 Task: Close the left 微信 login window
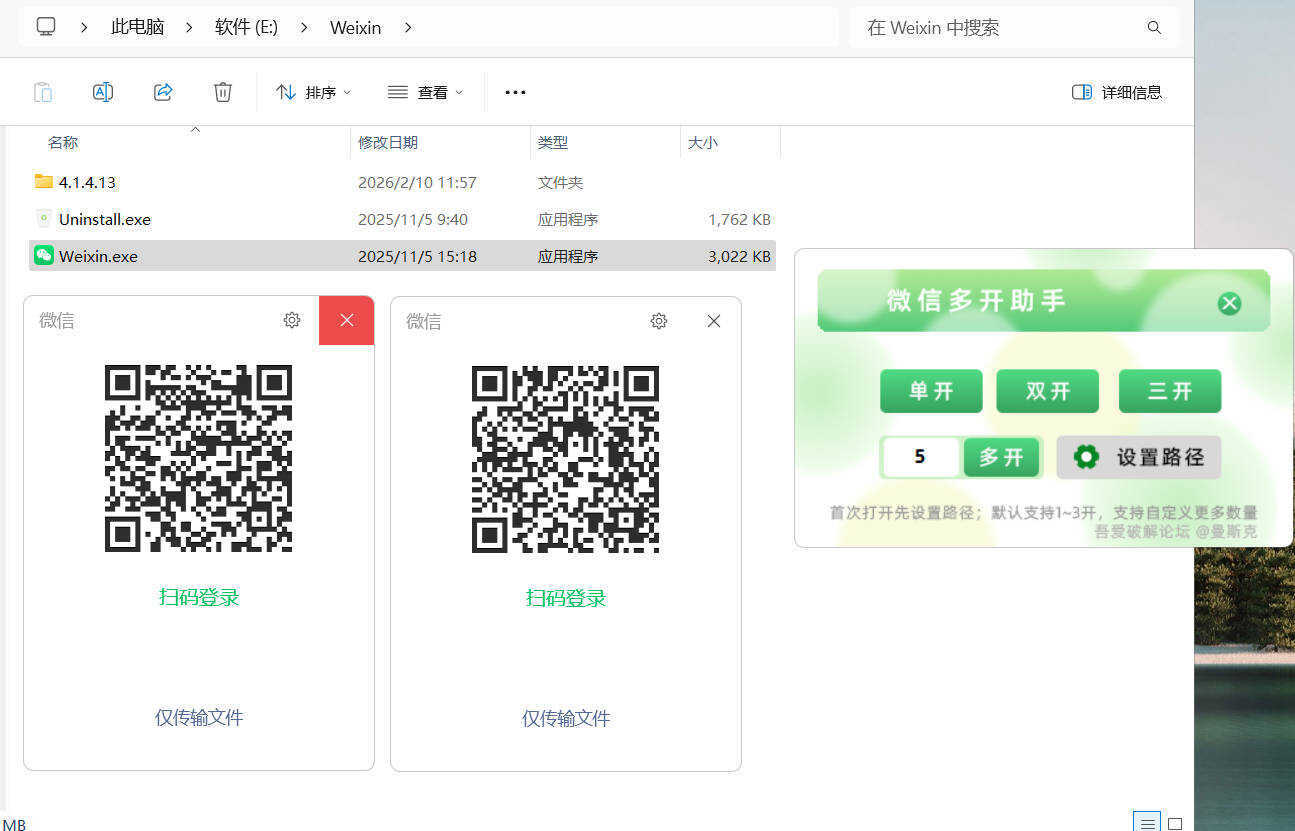346,320
